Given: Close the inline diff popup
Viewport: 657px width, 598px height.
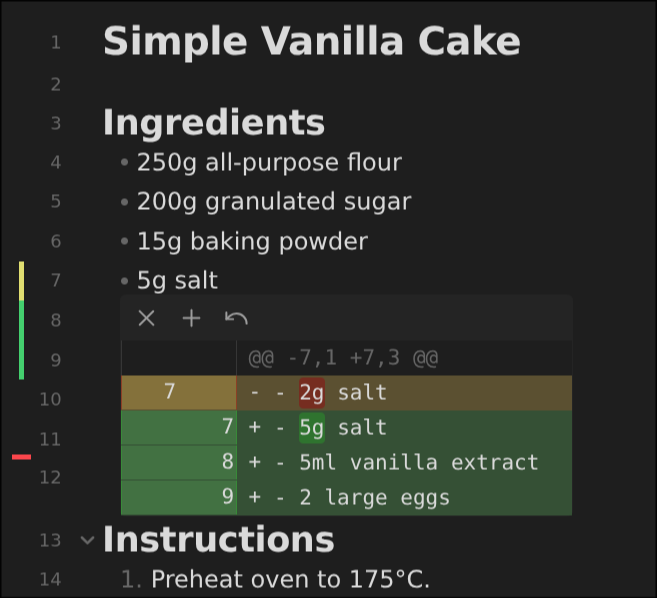Looking at the screenshot, I should pyautogui.click(x=147, y=319).
